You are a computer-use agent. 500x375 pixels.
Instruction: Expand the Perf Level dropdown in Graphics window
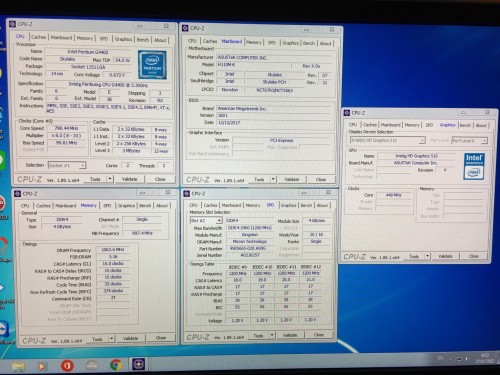coord(469,140)
